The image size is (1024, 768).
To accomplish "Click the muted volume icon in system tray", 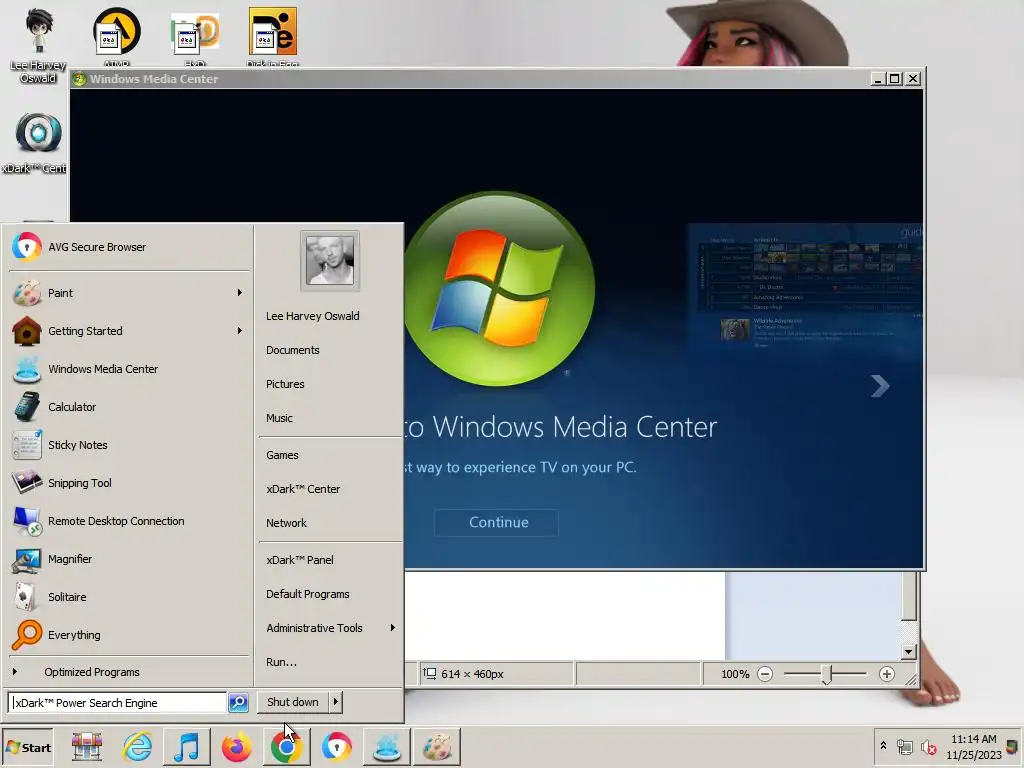I will (928, 746).
